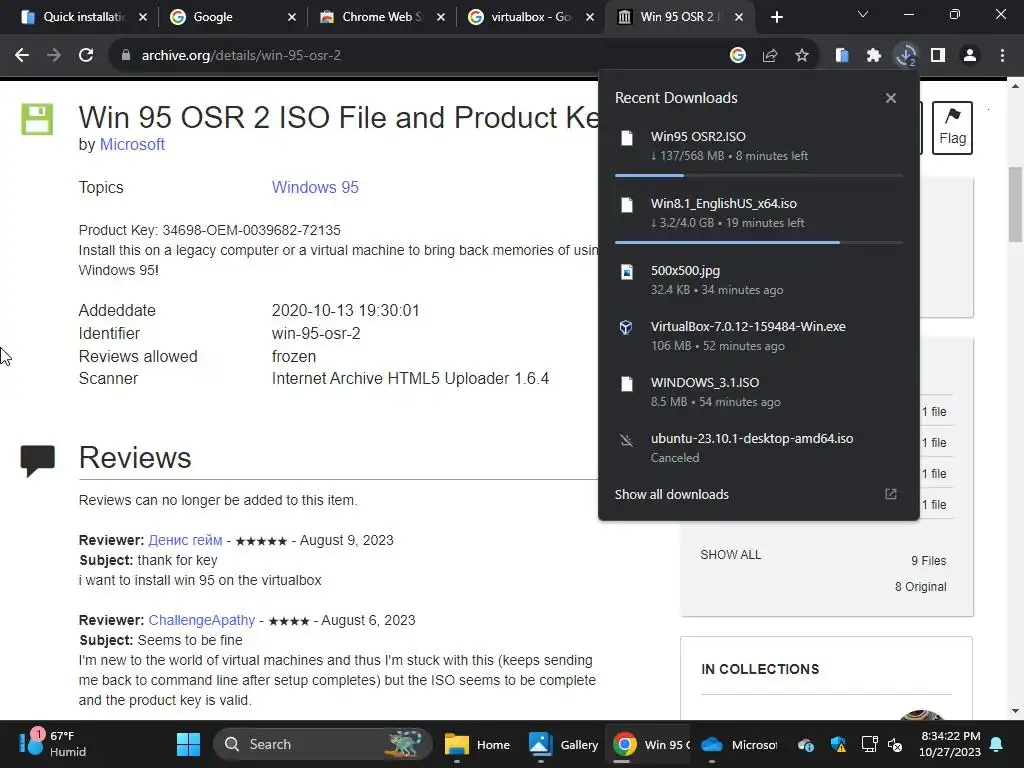Close the Recent Downloads popup
Screen dimensions: 1024x768
click(x=891, y=98)
